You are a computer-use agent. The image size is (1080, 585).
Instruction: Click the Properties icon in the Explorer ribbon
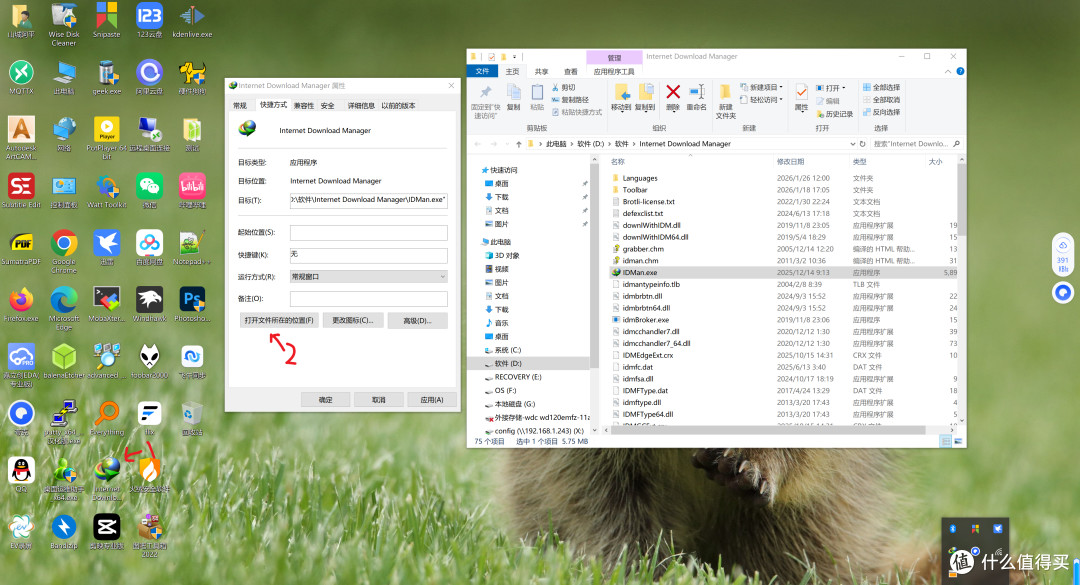point(801,97)
